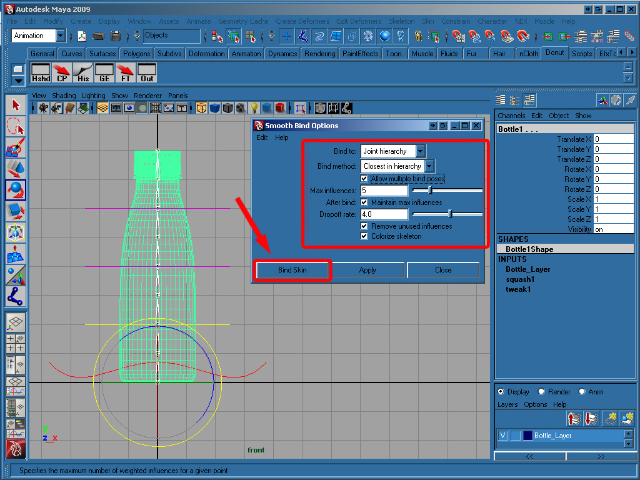Choose the Paint Selection tool
Viewport: 640px width, 480px height.
[15, 147]
